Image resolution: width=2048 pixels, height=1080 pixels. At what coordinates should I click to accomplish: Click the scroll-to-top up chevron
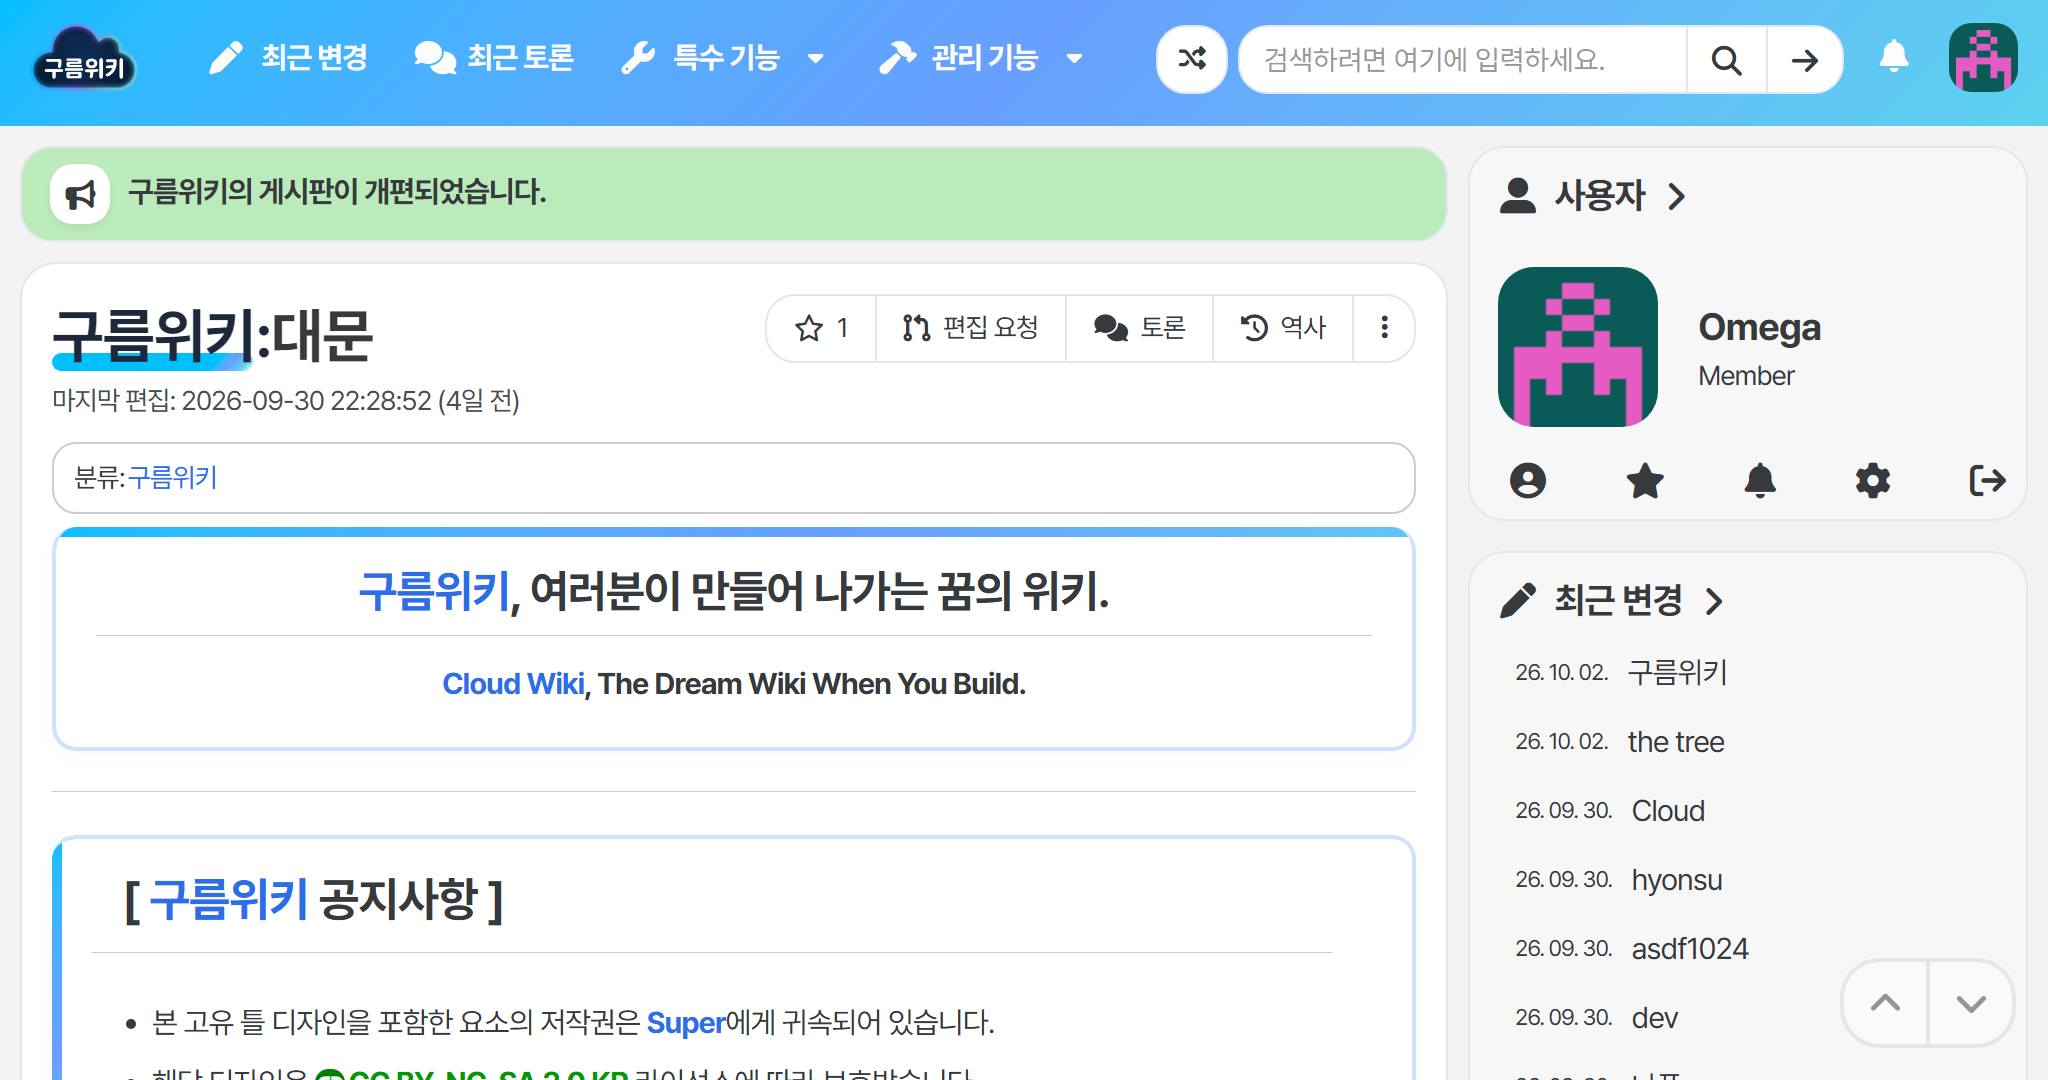tap(1885, 1003)
